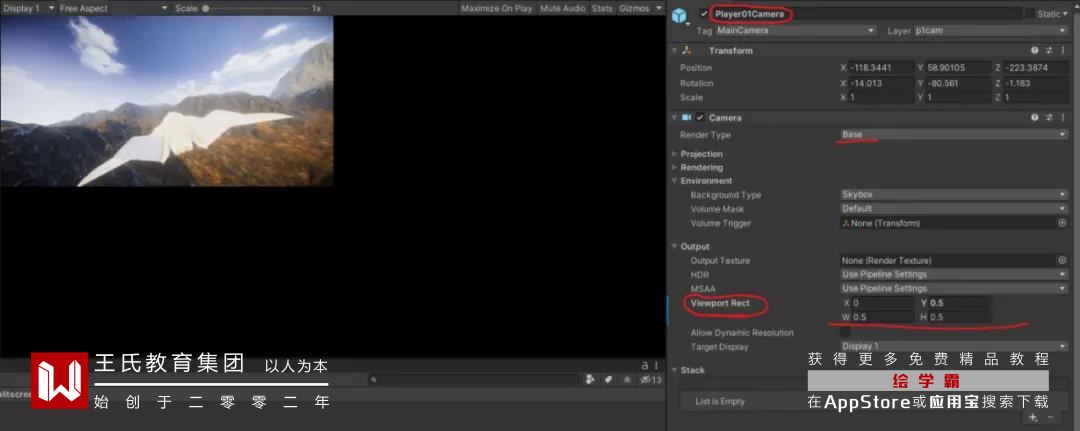
Task: Open the Camera component more-options menu
Action: coord(1063,118)
